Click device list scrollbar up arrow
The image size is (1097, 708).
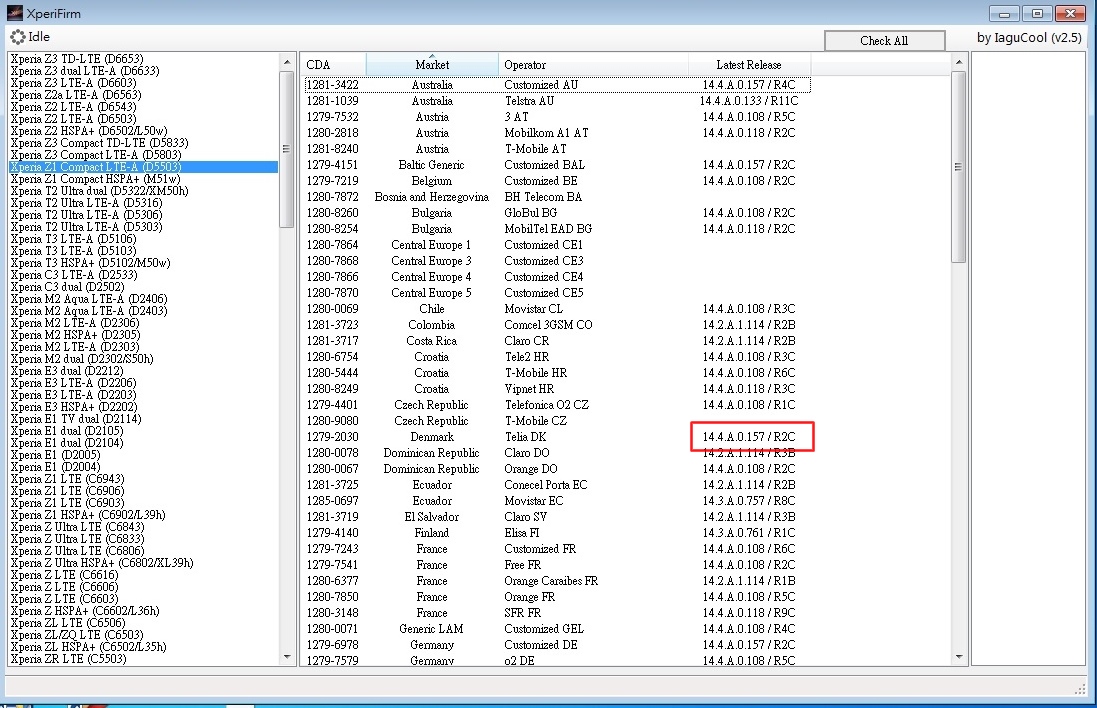287,62
